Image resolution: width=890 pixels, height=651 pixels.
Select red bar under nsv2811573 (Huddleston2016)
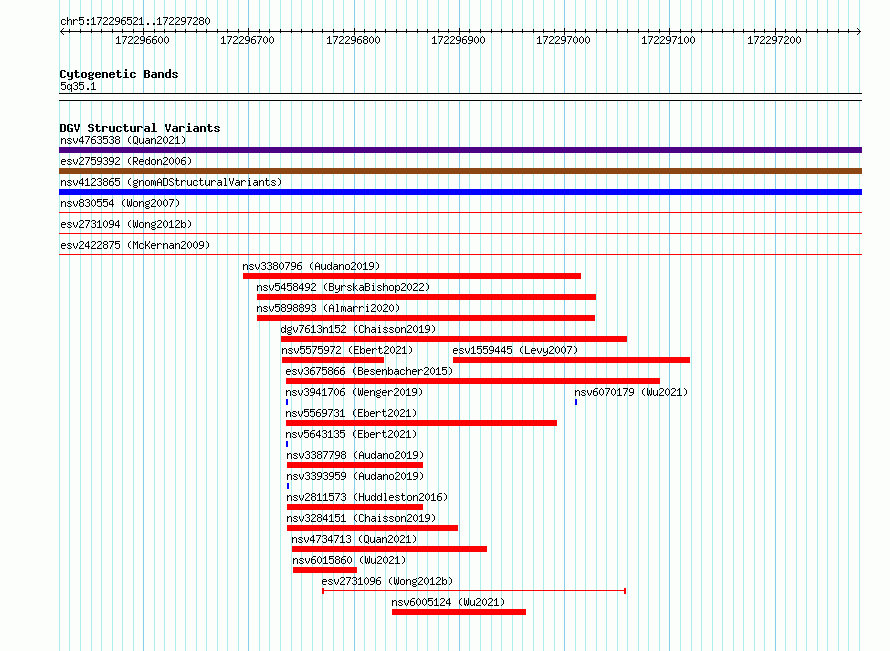[x=355, y=507]
